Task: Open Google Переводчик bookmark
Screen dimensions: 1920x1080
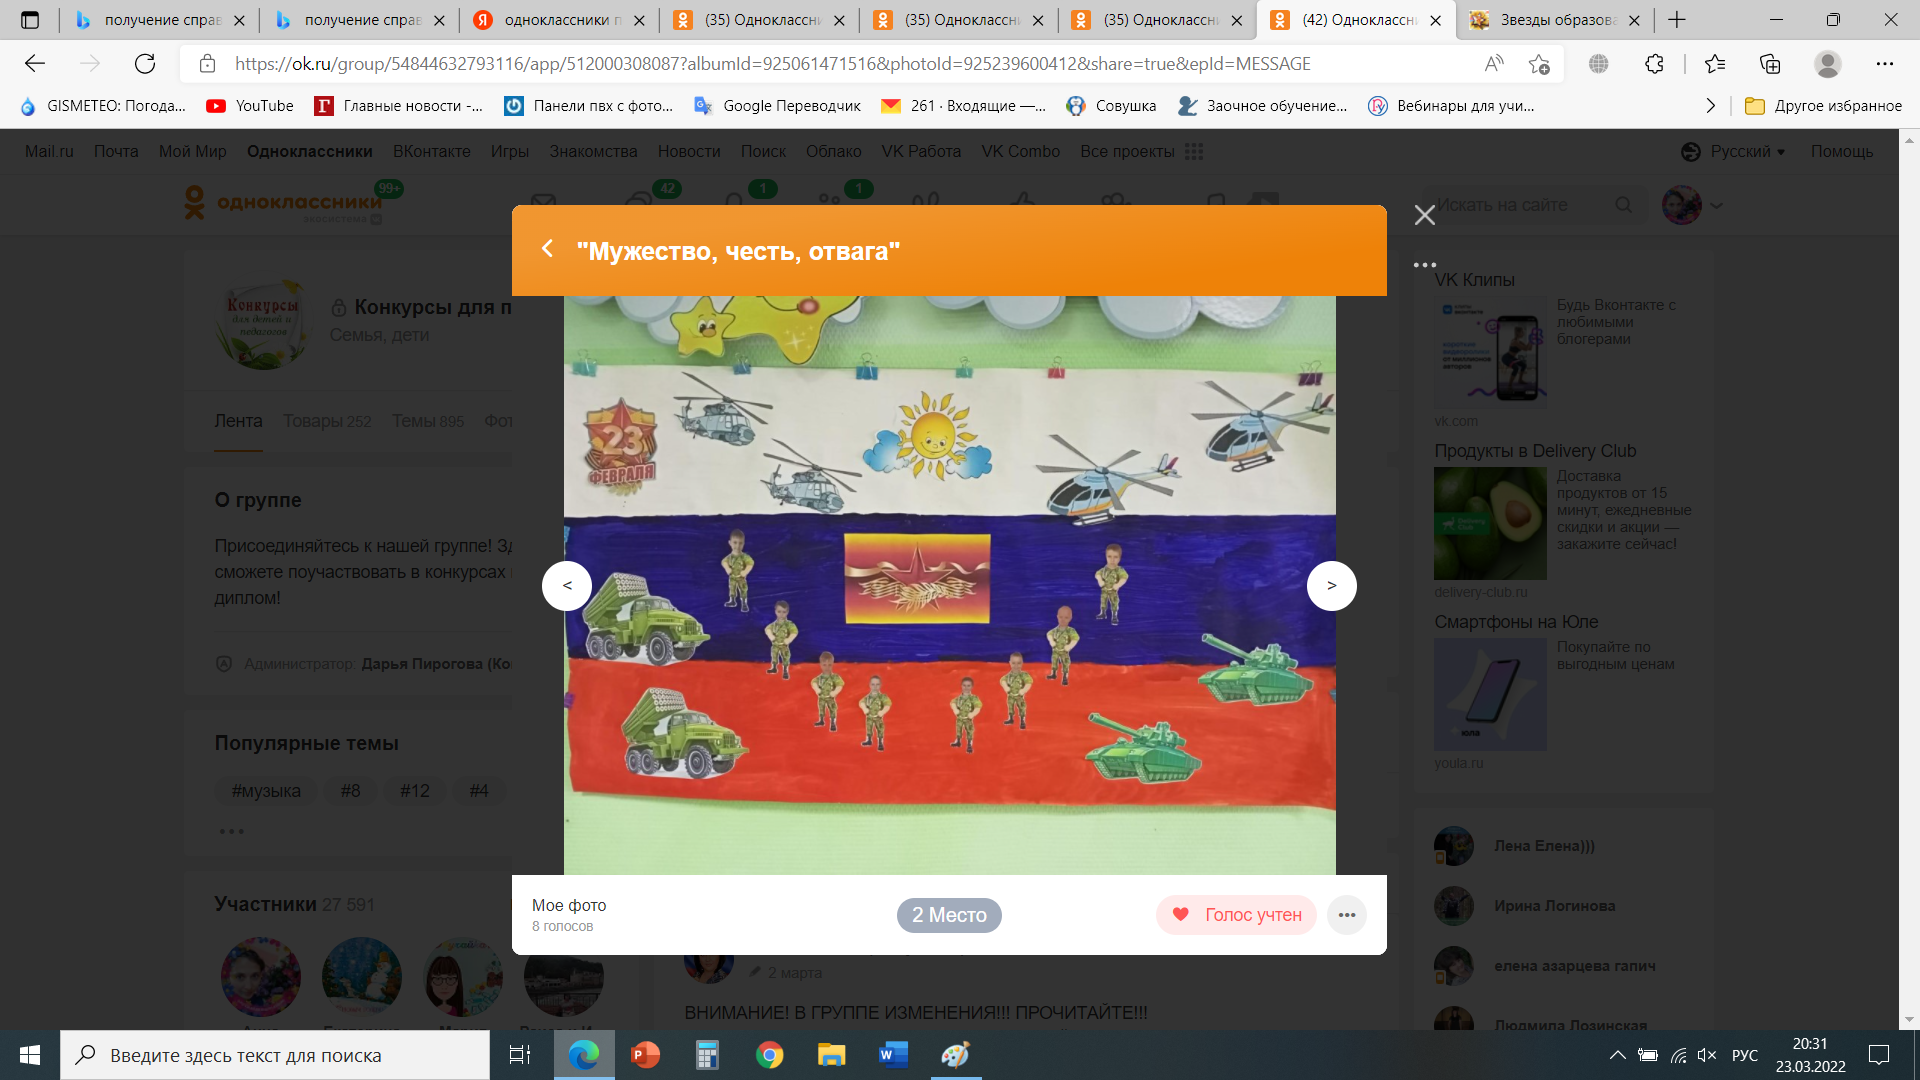Action: pyautogui.click(x=777, y=106)
